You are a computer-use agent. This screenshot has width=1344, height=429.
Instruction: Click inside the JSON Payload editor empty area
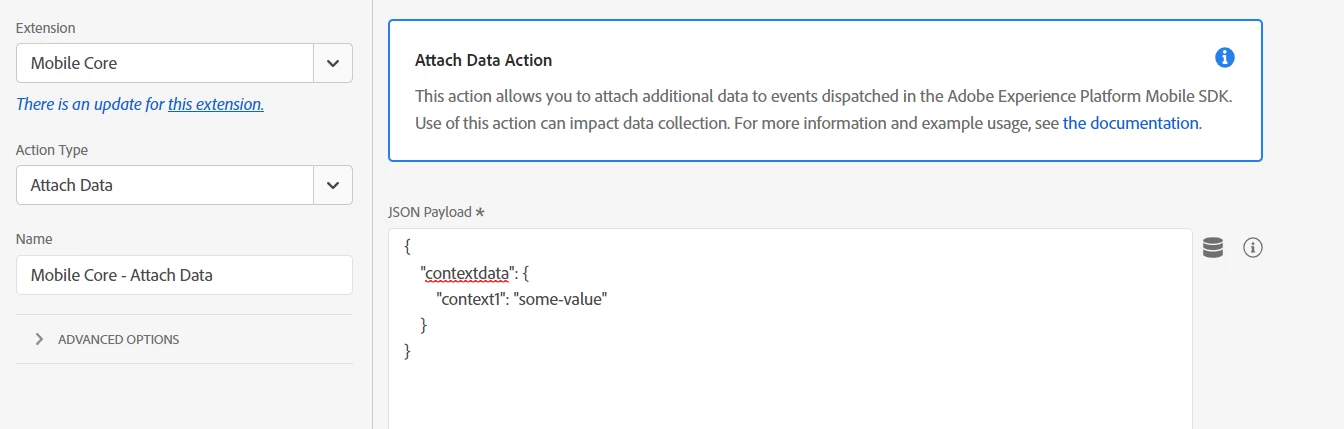pyautogui.click(x=790, y=395)
